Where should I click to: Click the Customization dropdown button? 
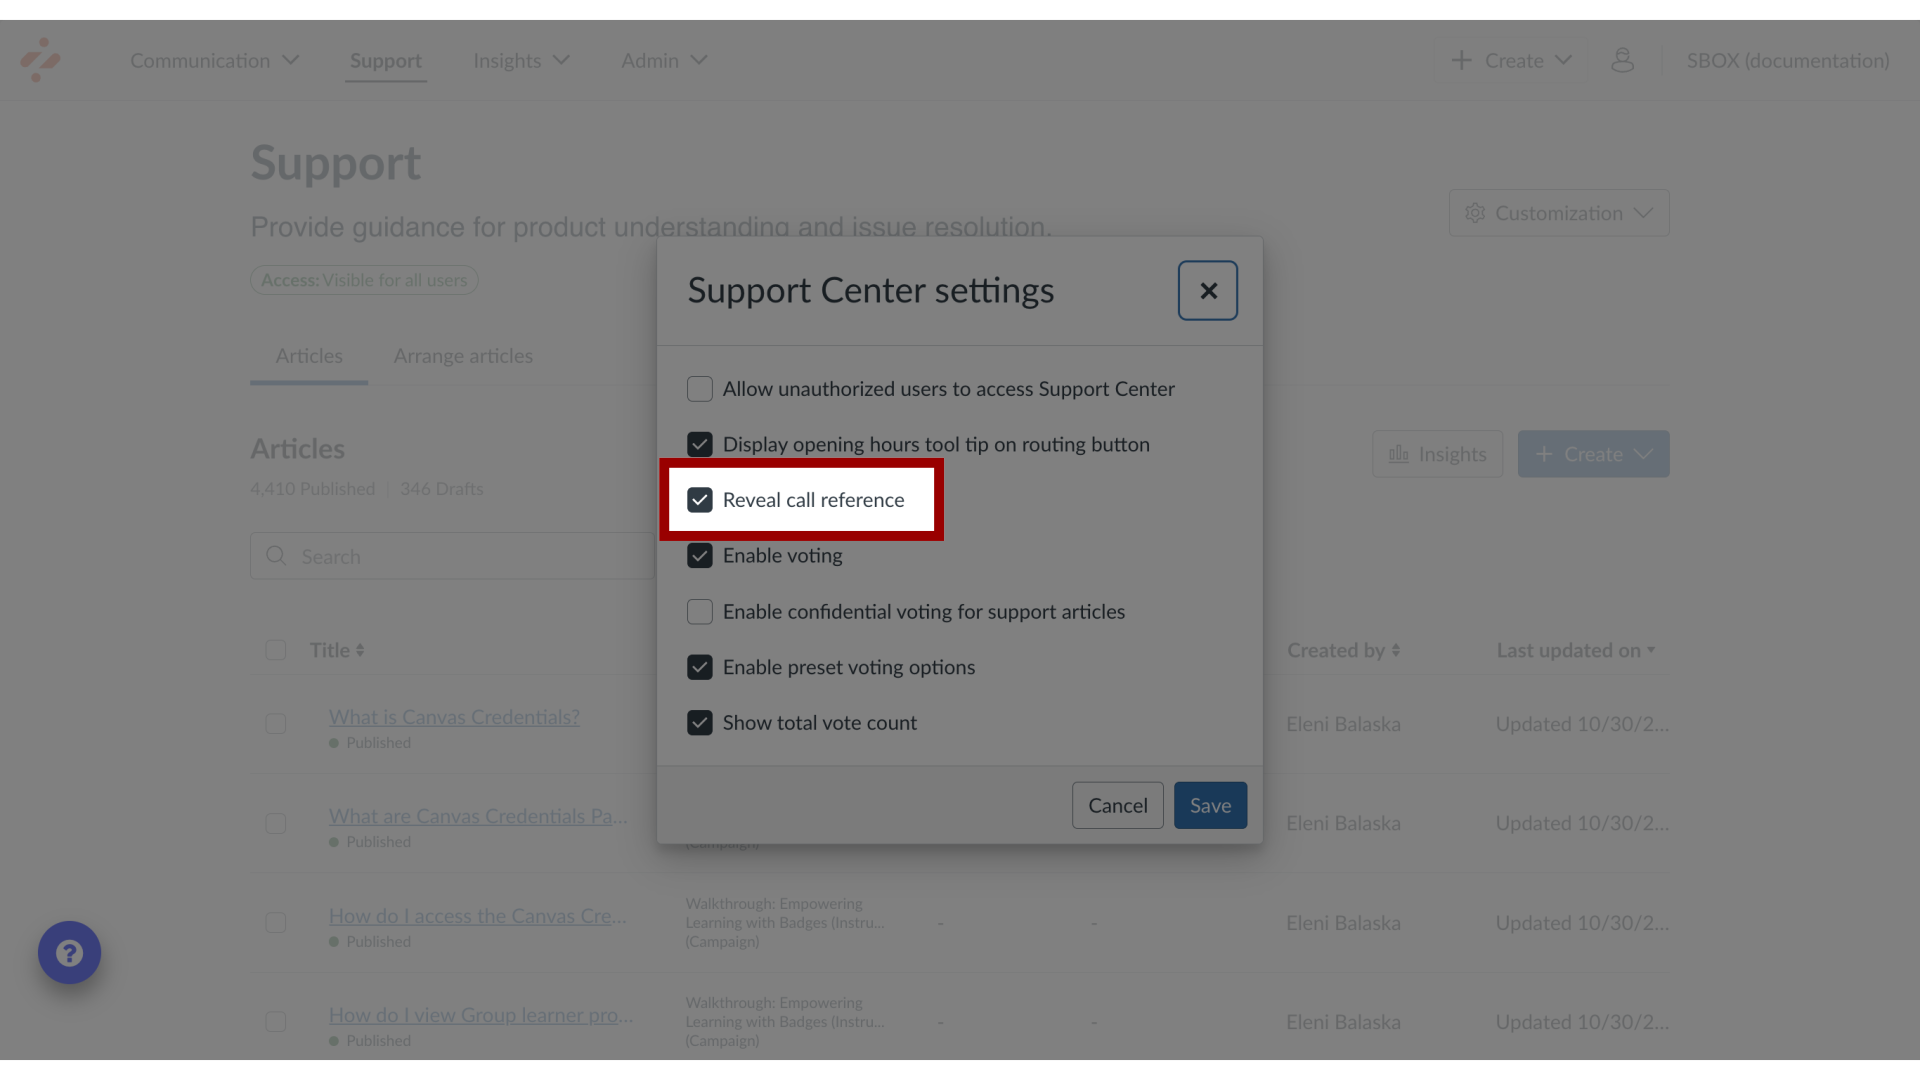click(x=1560, y=212)
